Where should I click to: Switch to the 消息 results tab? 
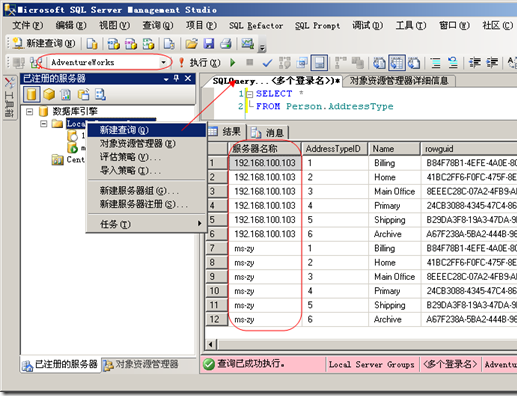click(268, 133)
